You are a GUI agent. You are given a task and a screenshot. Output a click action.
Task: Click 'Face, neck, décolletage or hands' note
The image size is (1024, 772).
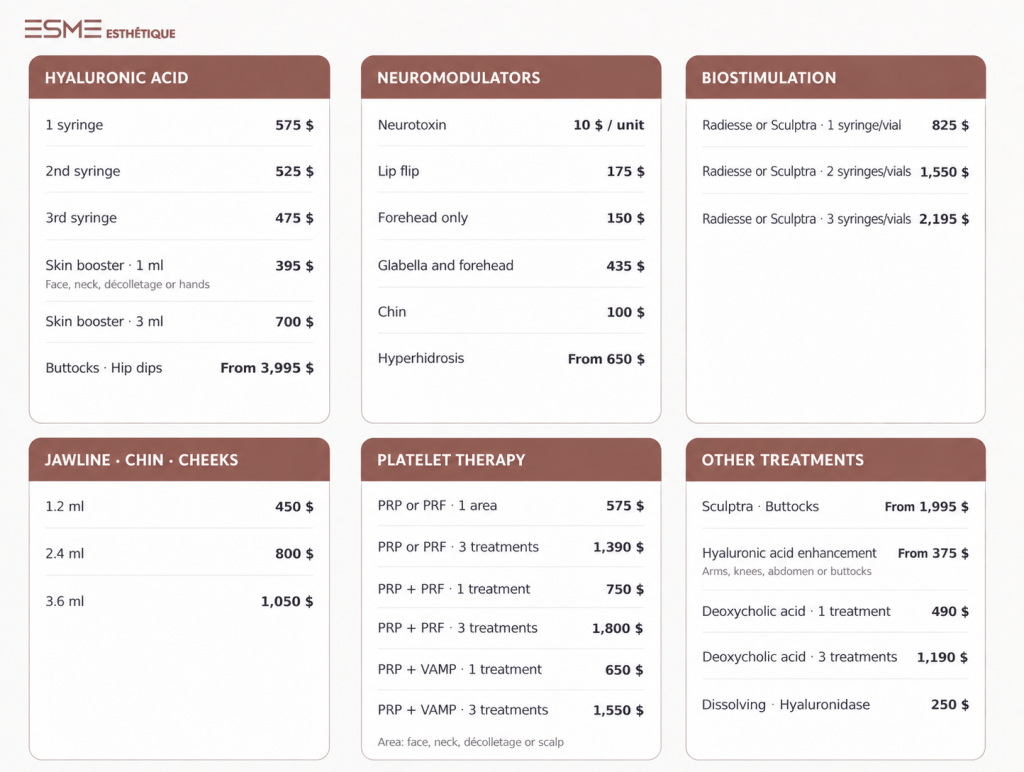point(127,284)
